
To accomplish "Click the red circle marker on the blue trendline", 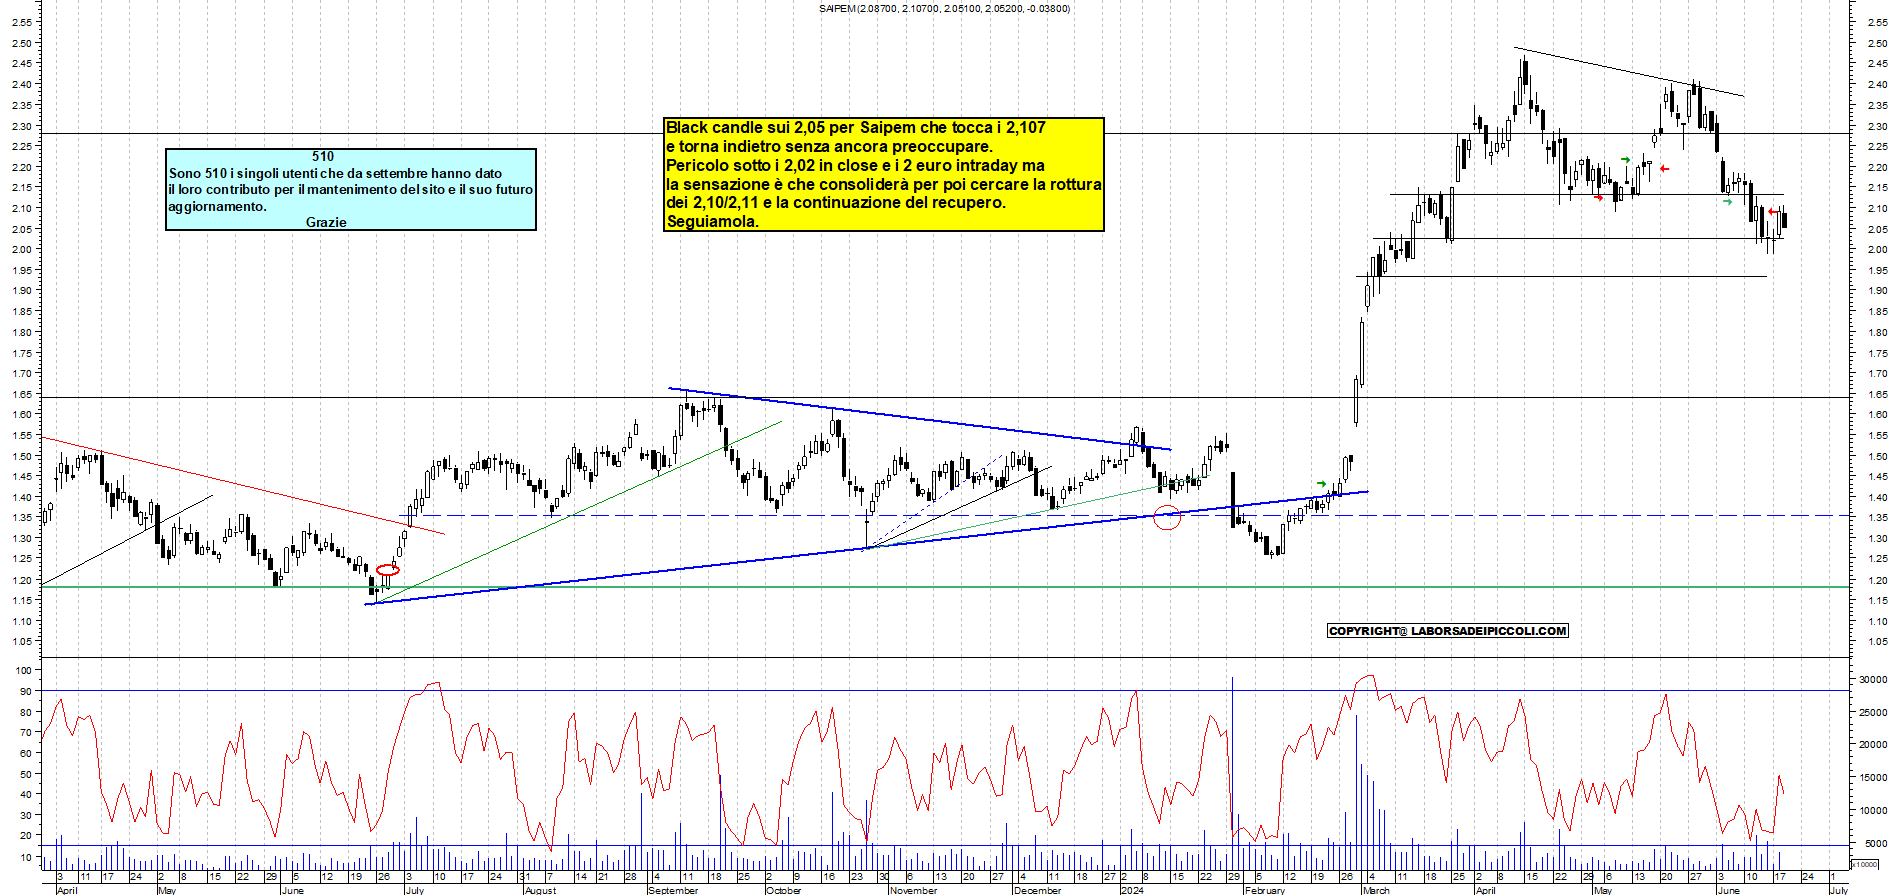I will (1167, 517).
